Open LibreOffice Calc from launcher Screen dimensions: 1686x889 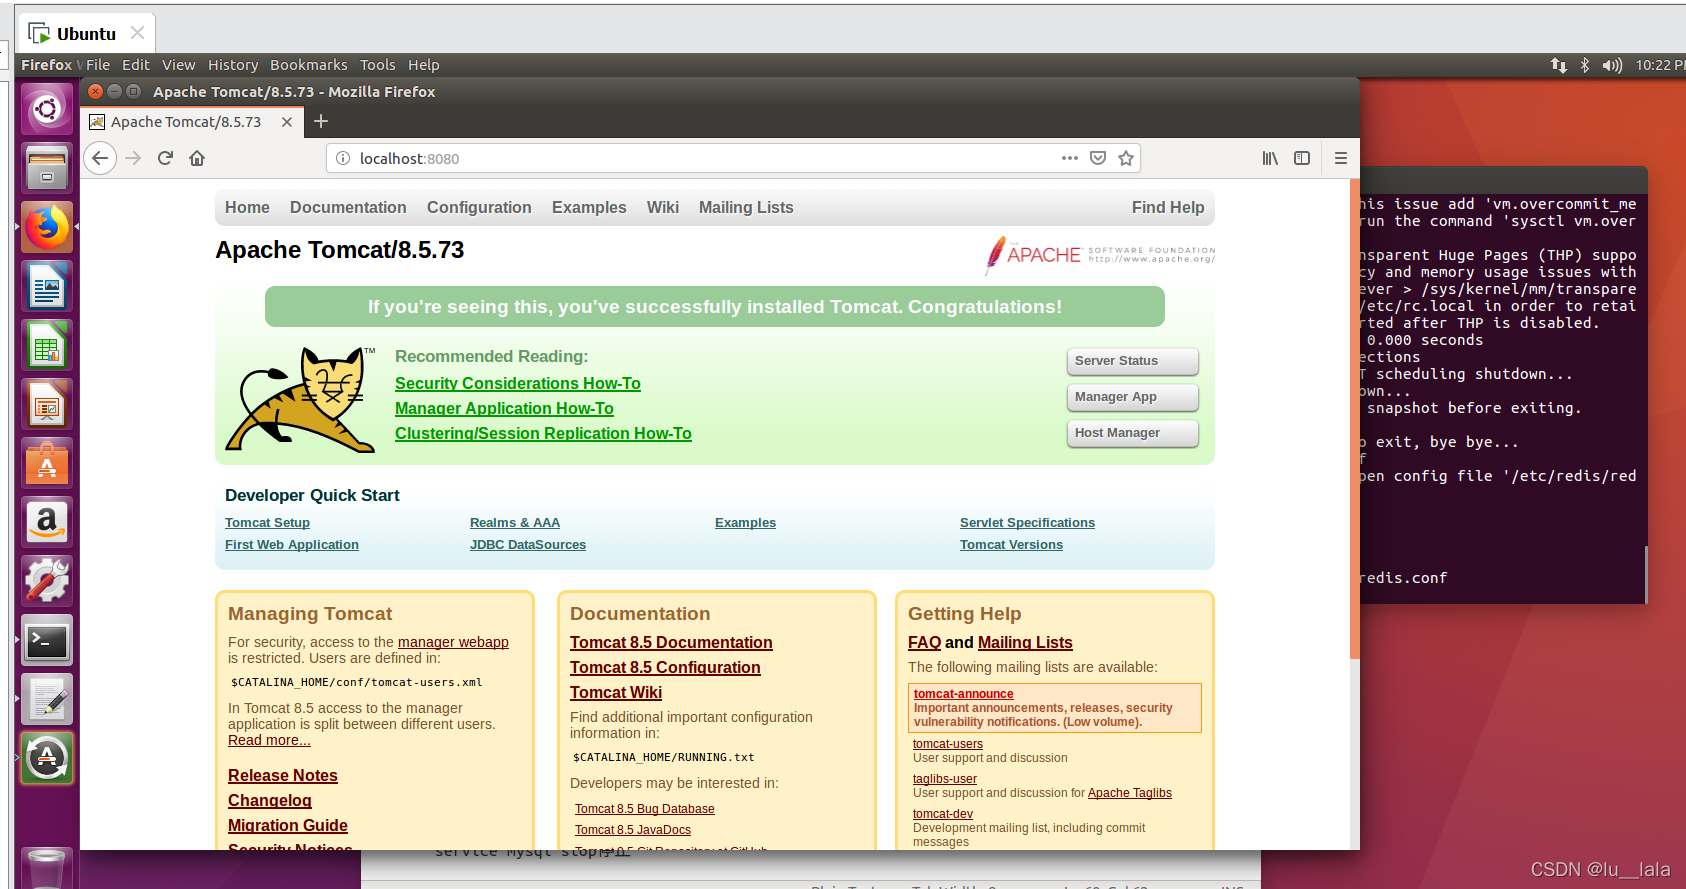(47, 345)
